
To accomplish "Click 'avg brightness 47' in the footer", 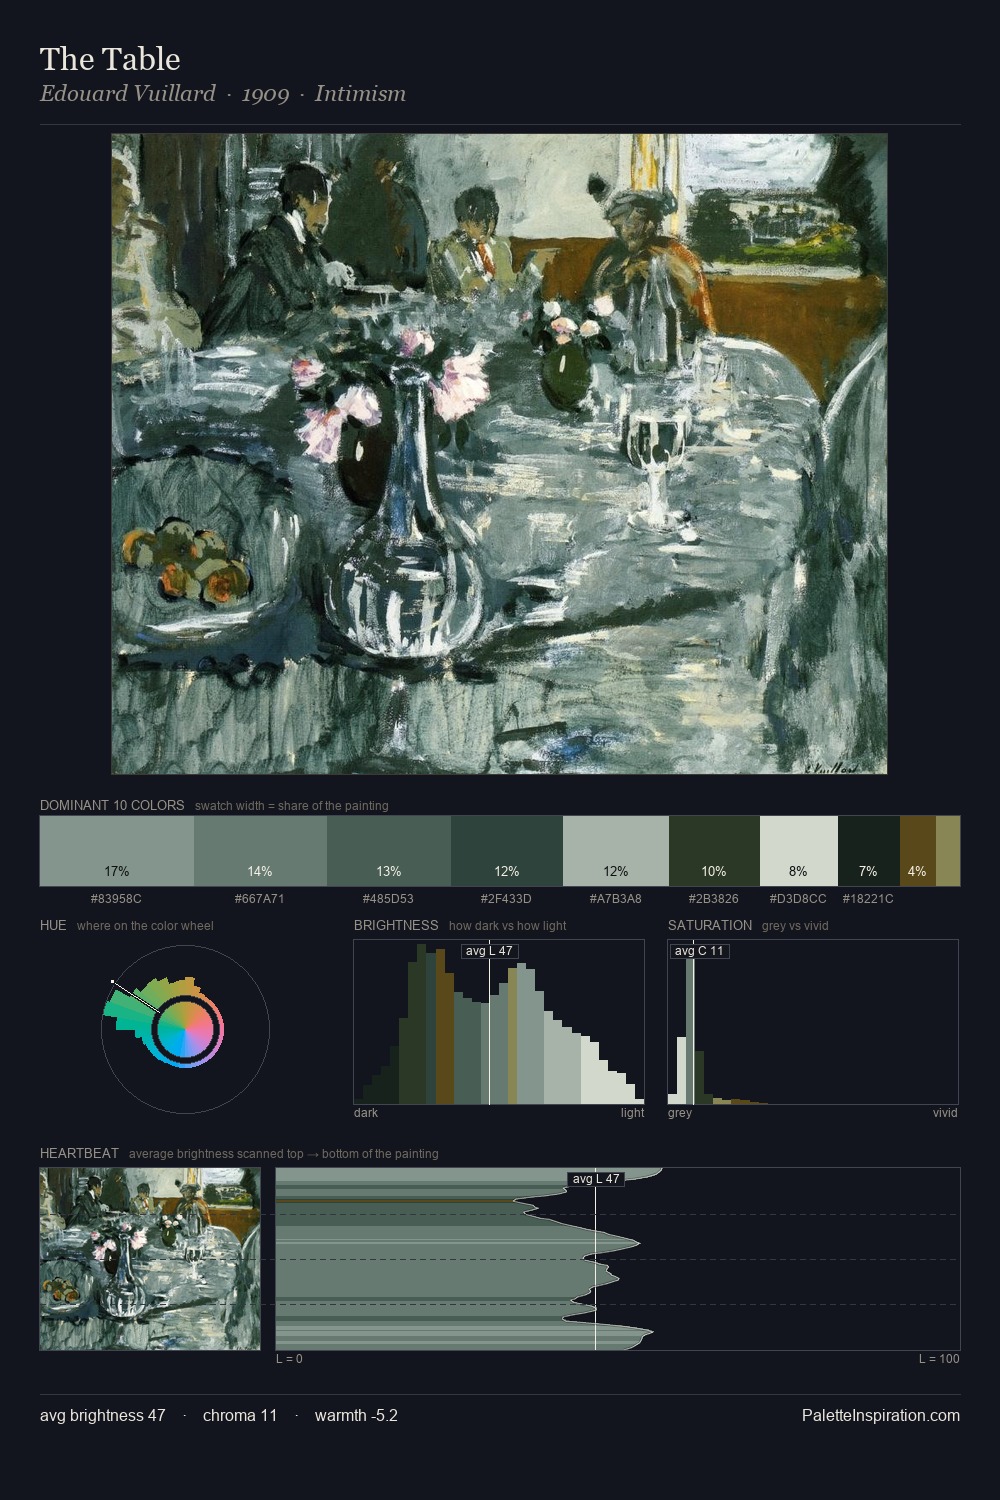I will [x=103, y=1415].
